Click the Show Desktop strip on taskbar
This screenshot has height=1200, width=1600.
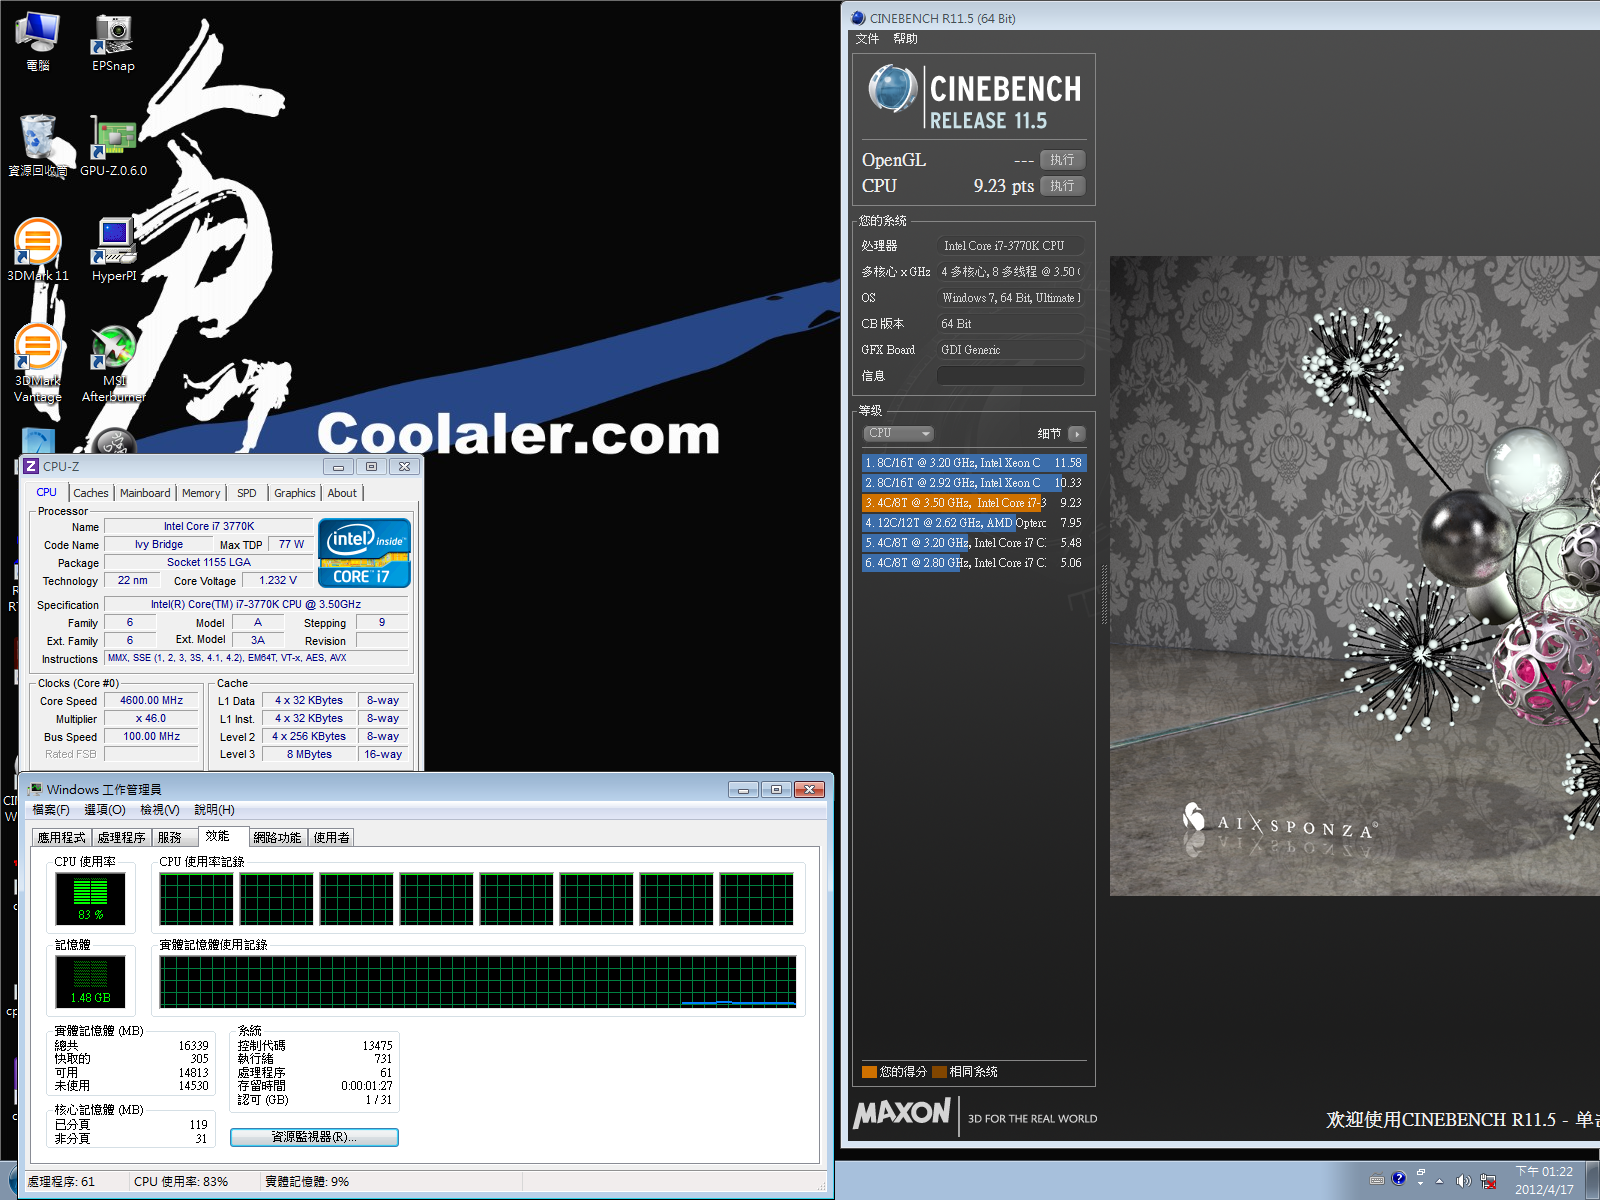tap(1593, 1181)
